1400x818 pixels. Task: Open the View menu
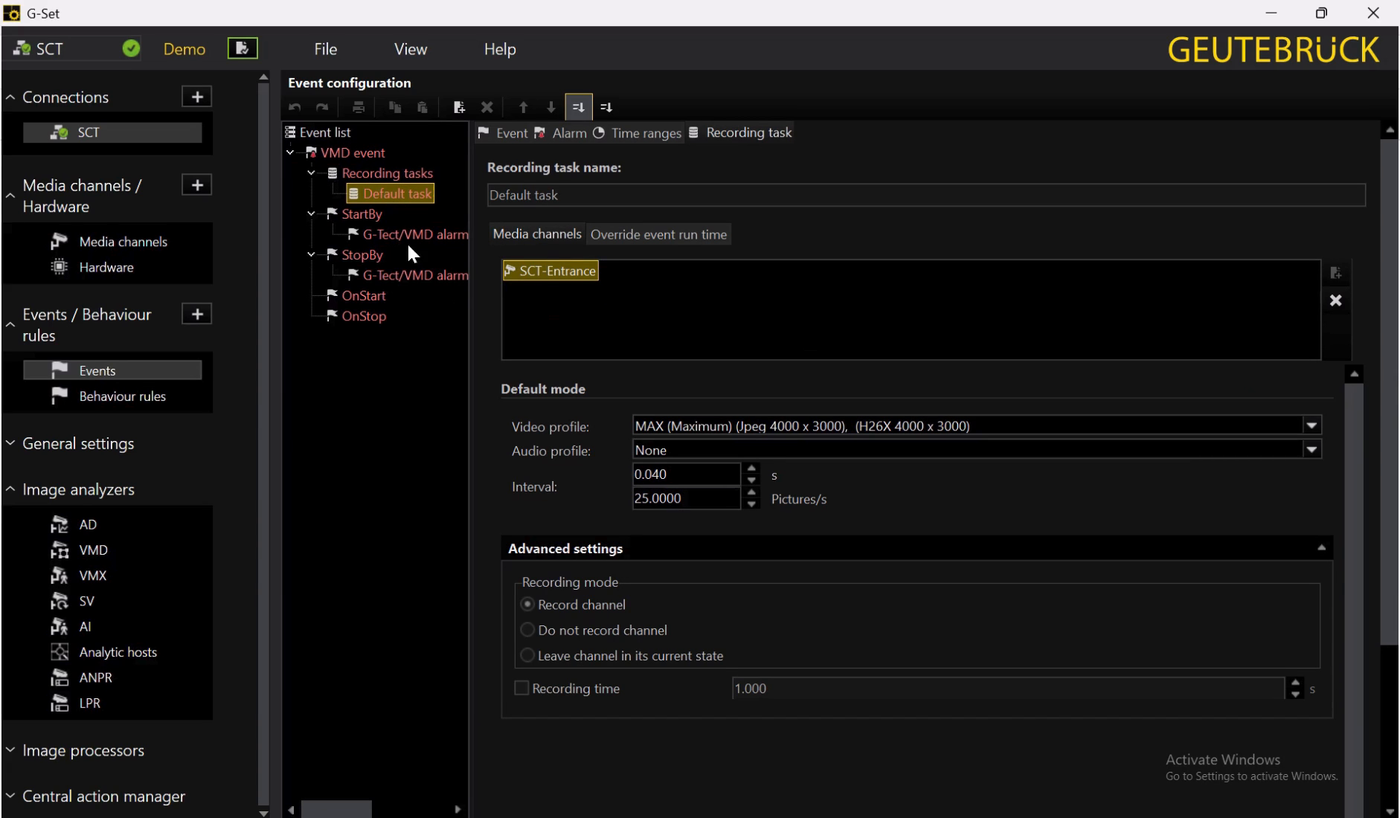[x=410, y=49]
